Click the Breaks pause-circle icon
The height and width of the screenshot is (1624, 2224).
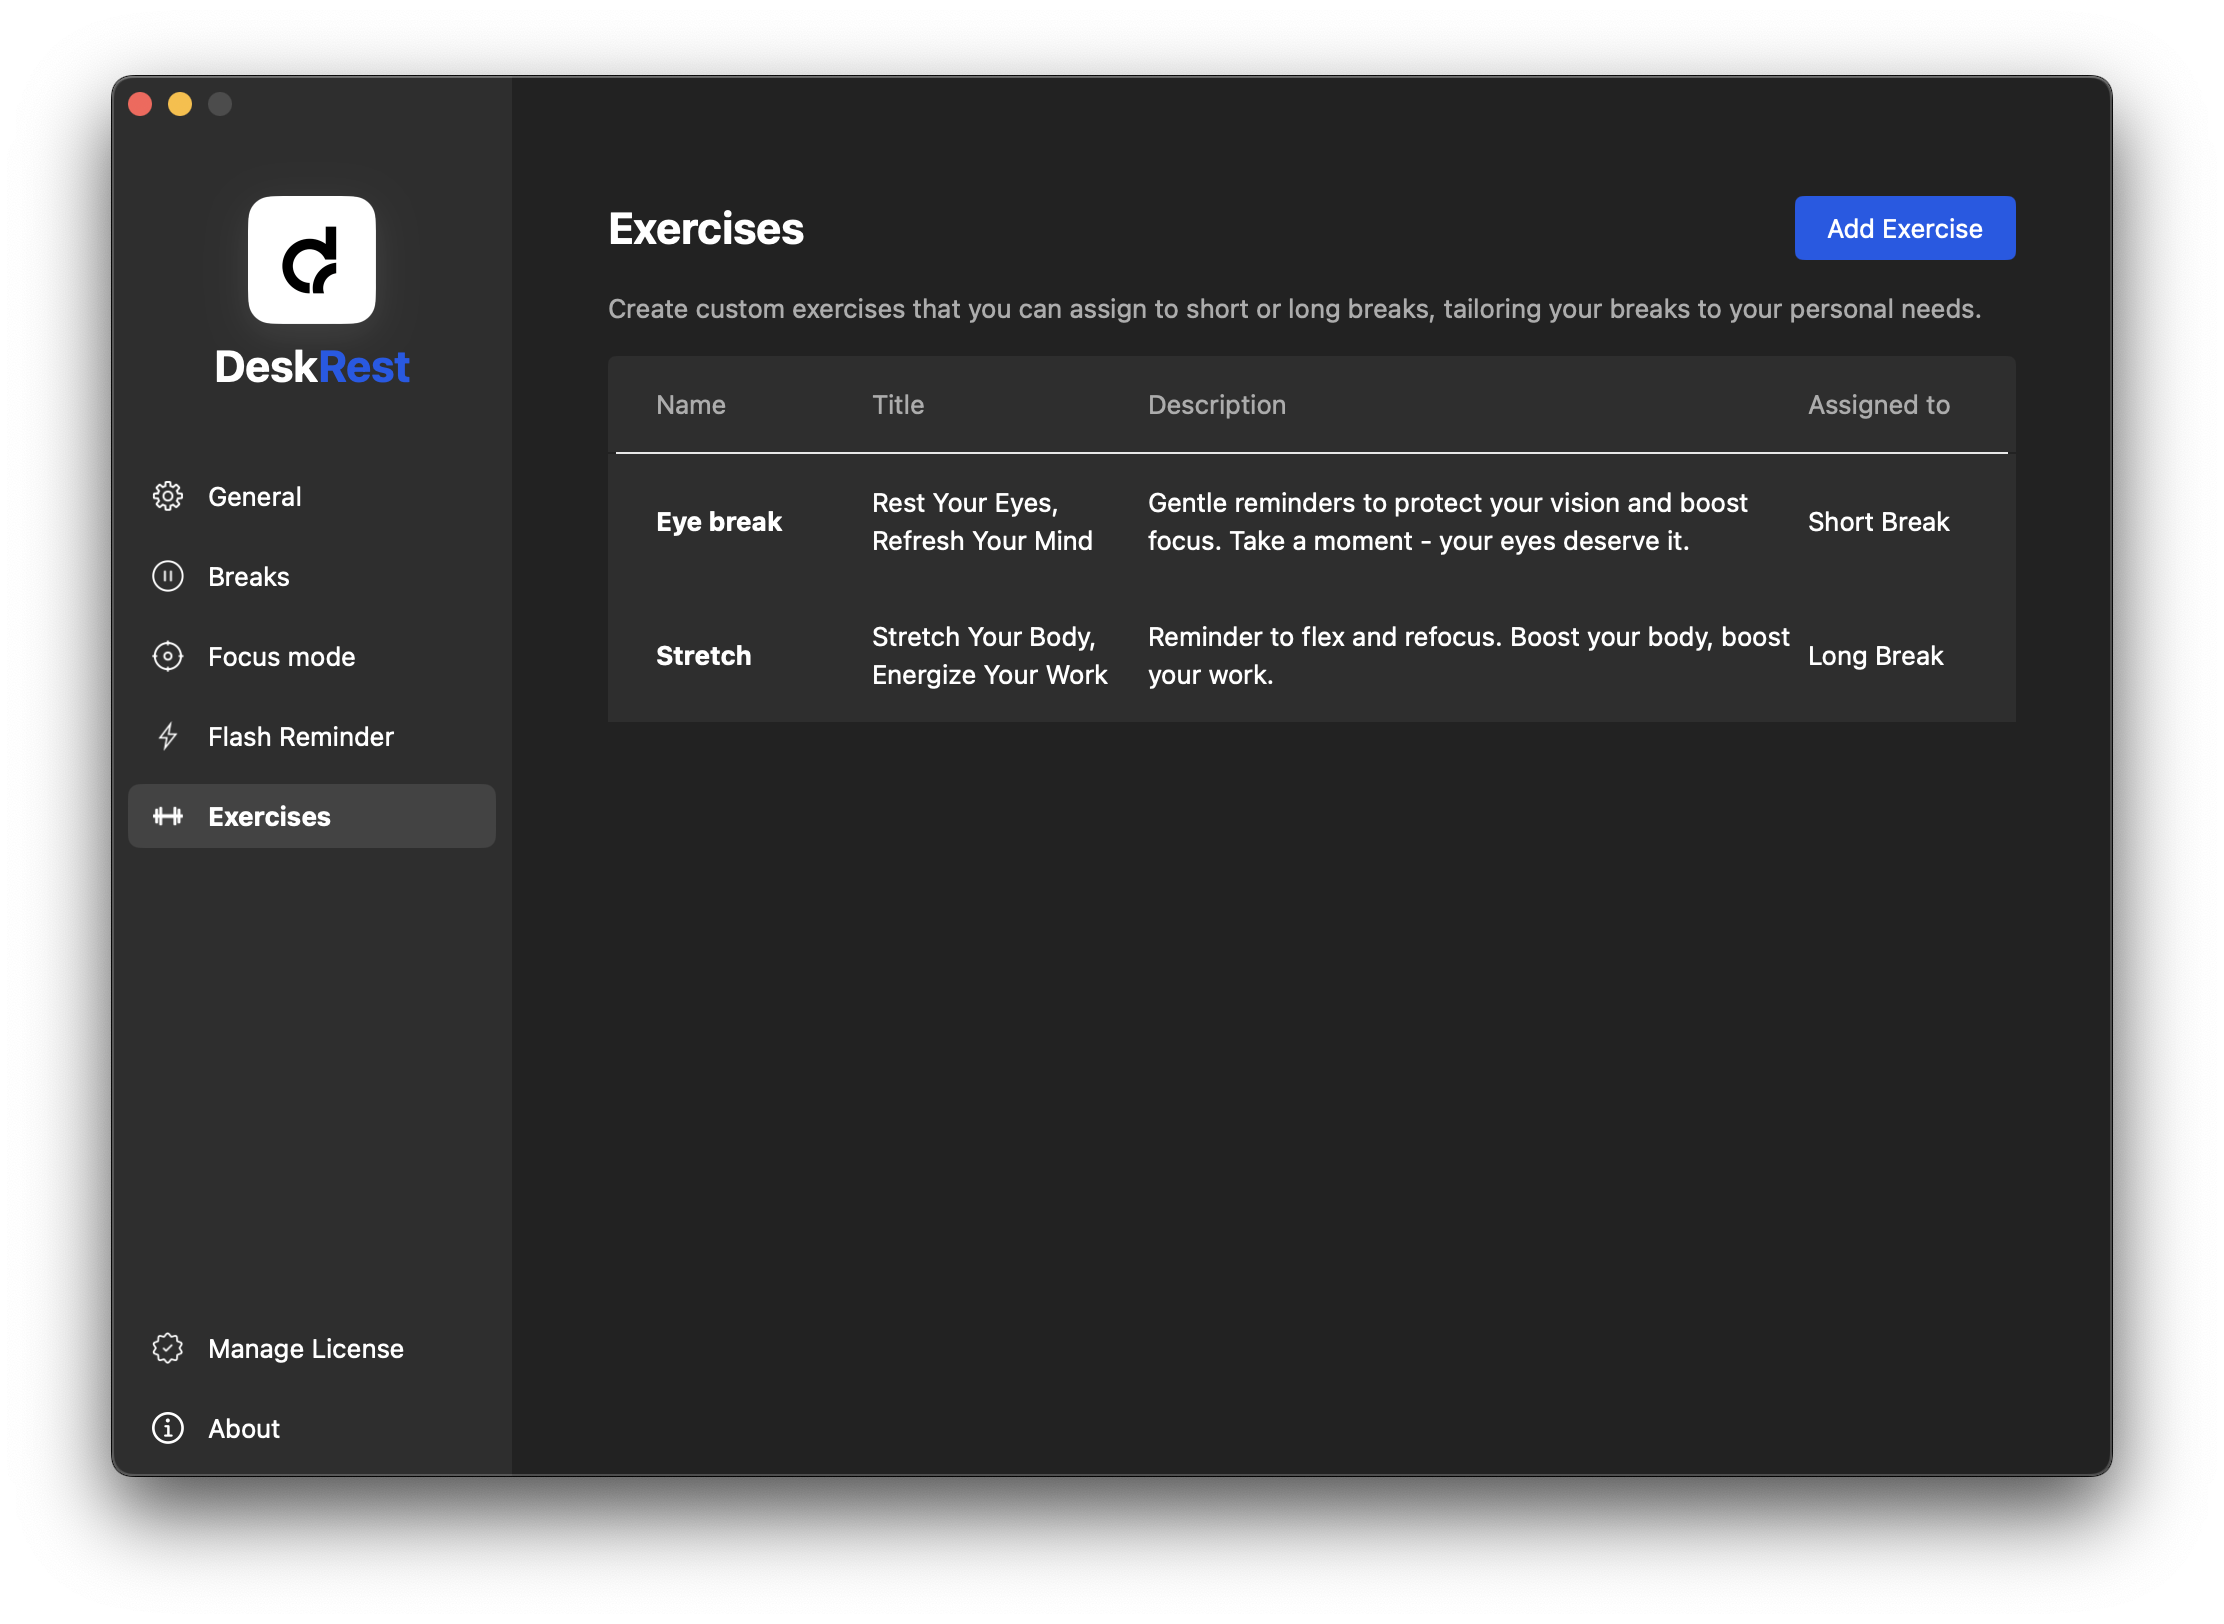pos(168,576)
